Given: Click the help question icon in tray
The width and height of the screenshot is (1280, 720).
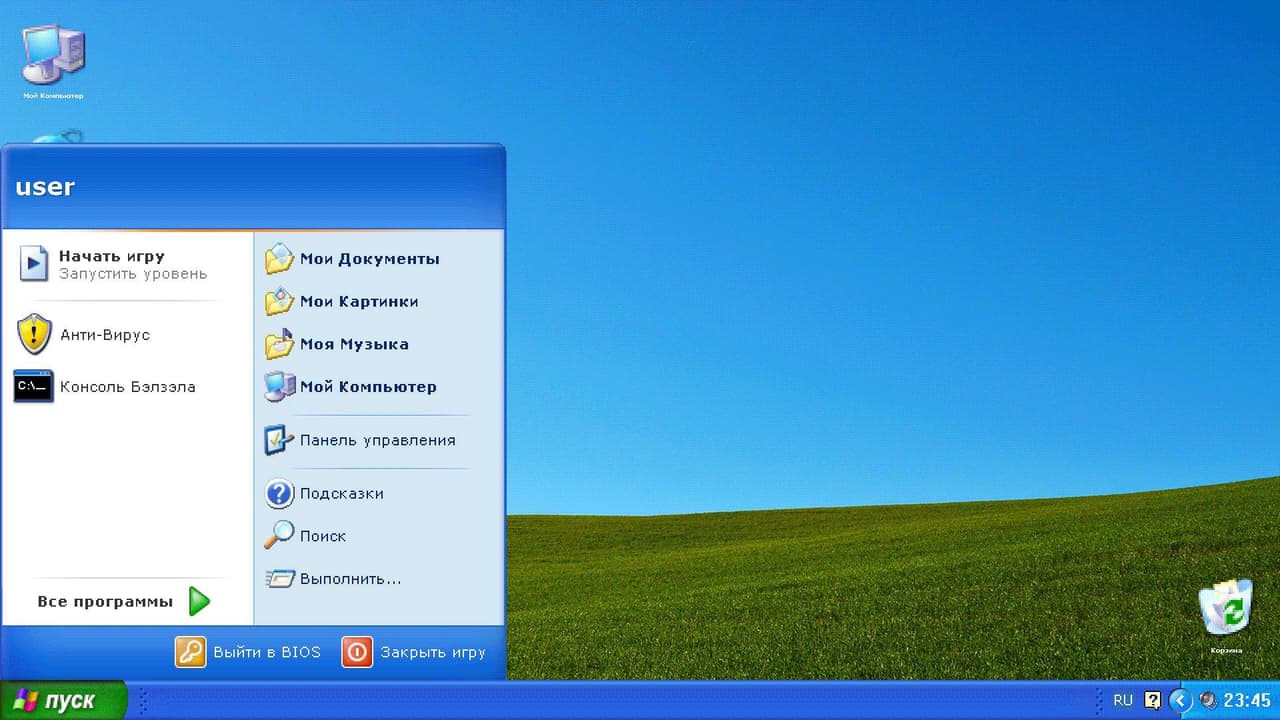Looking at the screenshot, I should point(1153,700).
